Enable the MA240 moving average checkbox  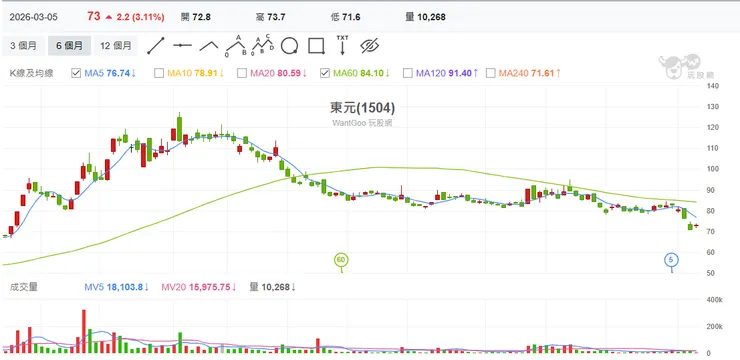click(x=491, y=73)
